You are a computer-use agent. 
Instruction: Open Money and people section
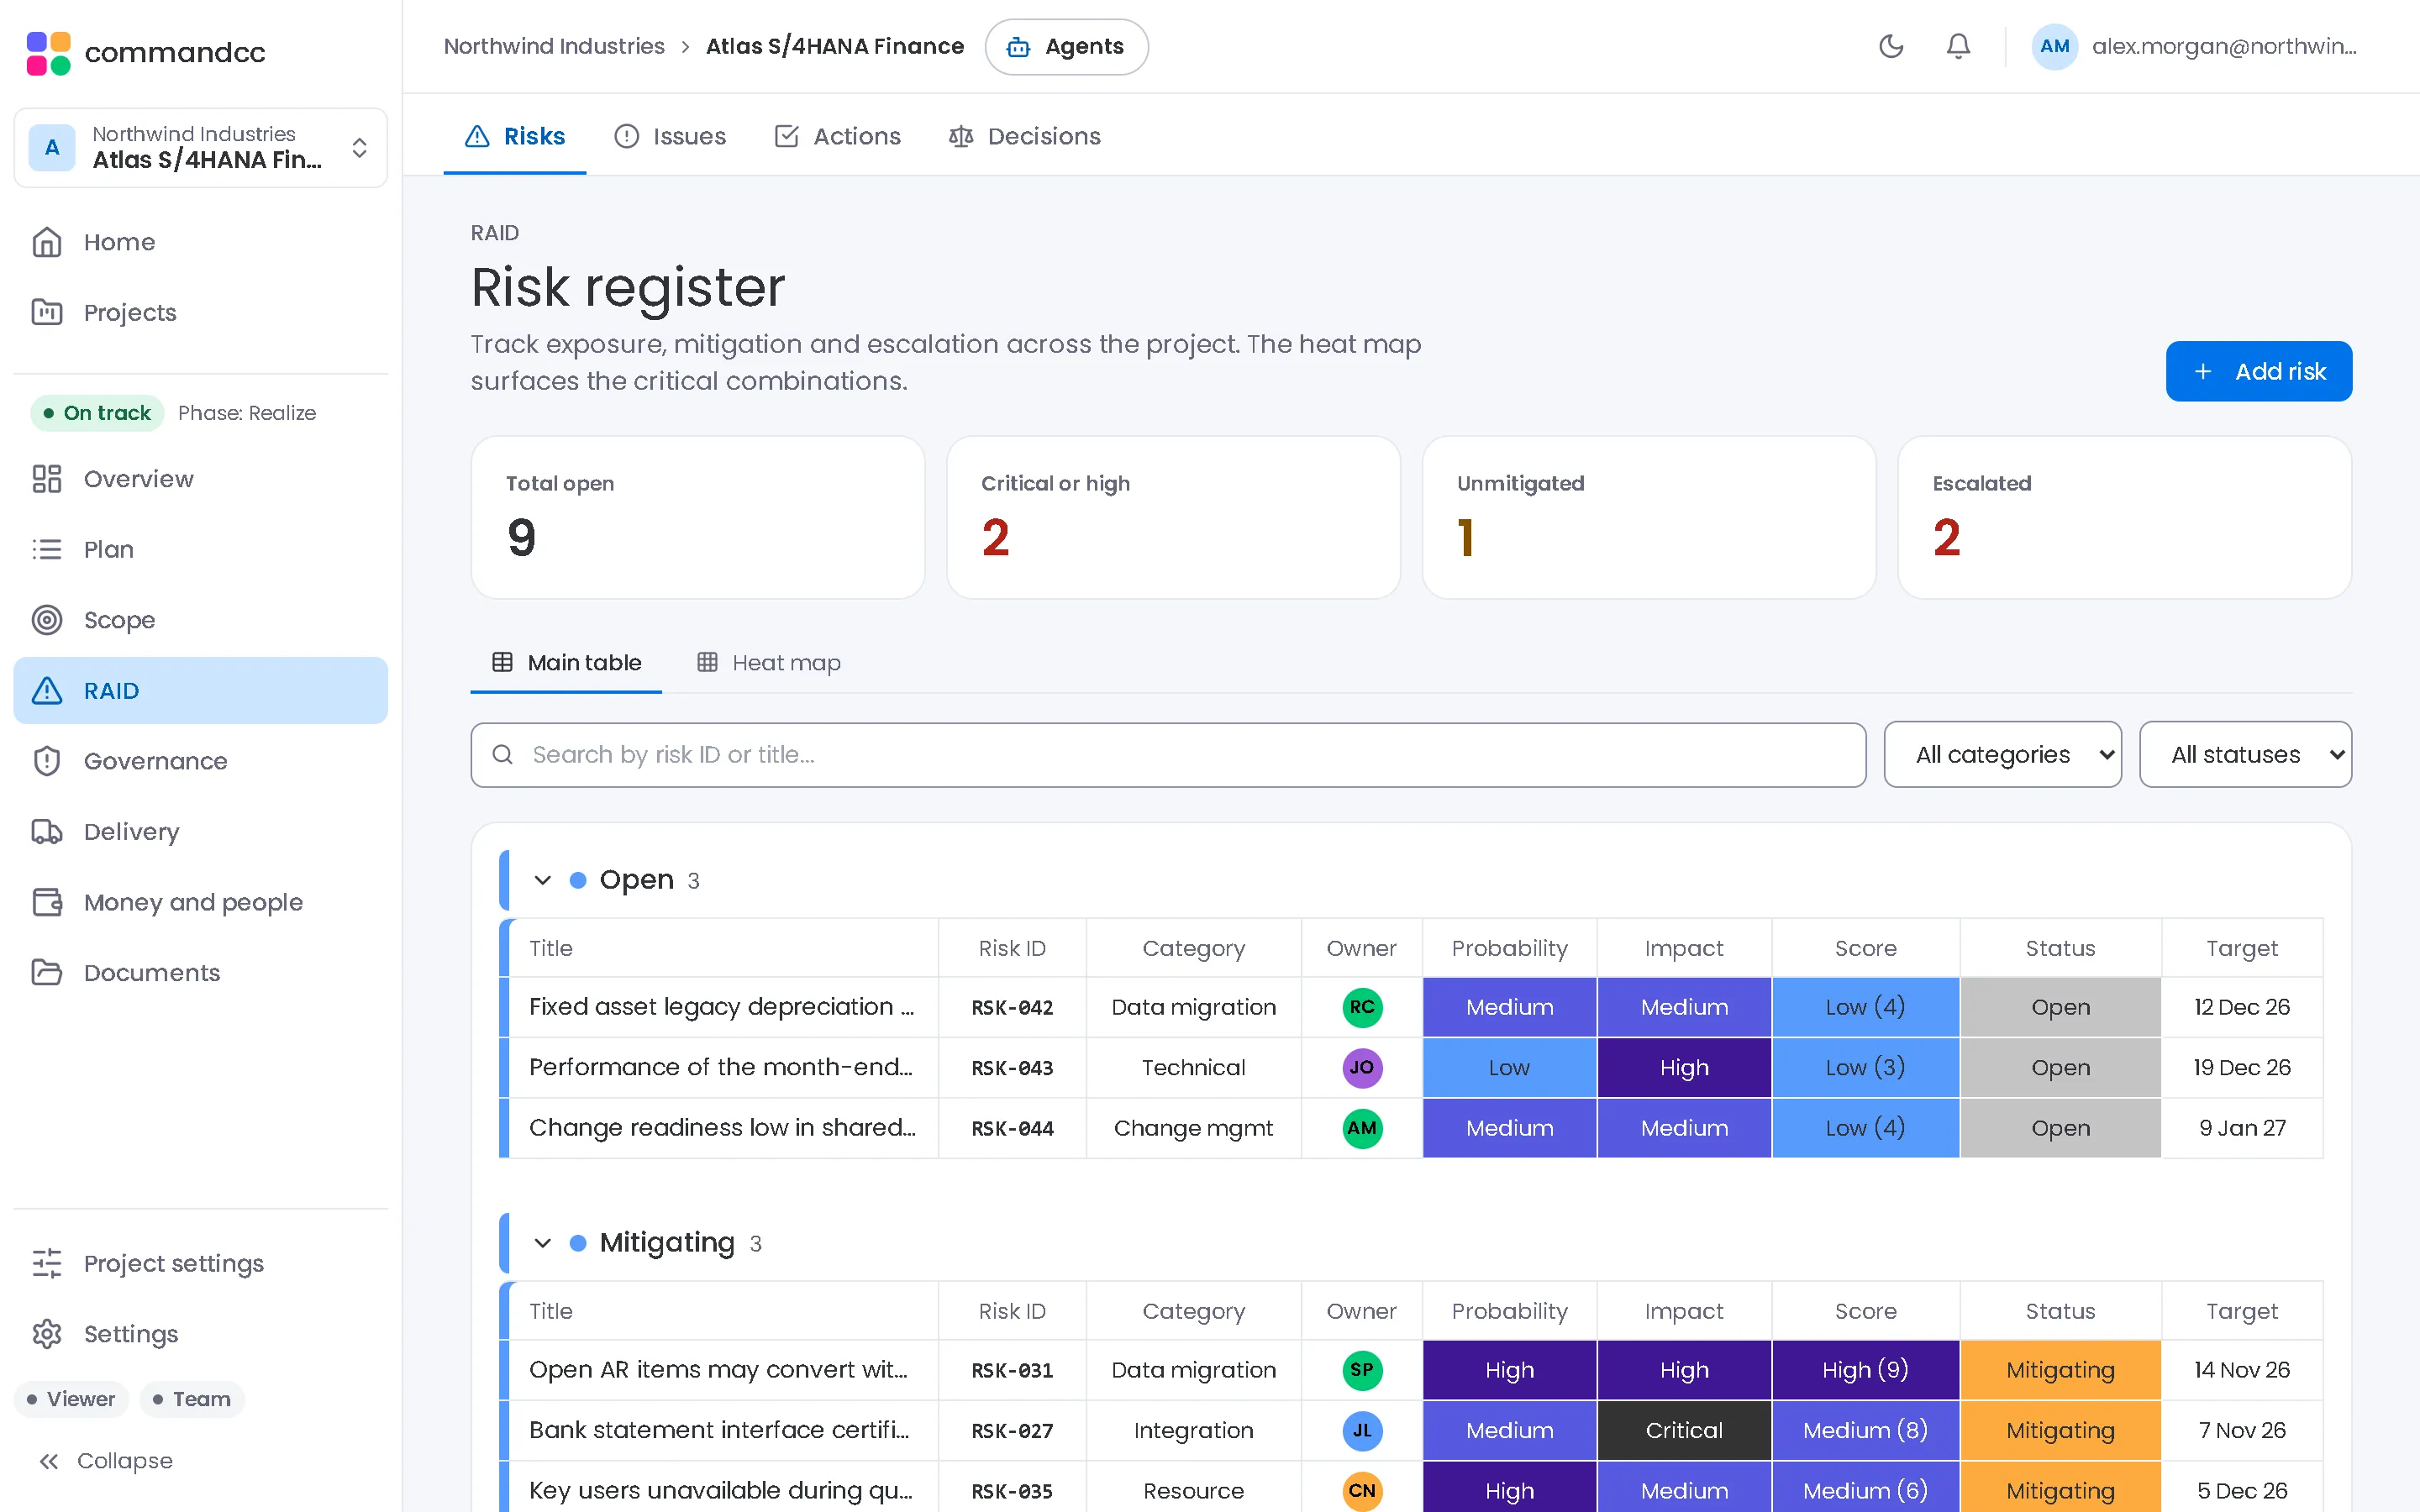point(200,902)
